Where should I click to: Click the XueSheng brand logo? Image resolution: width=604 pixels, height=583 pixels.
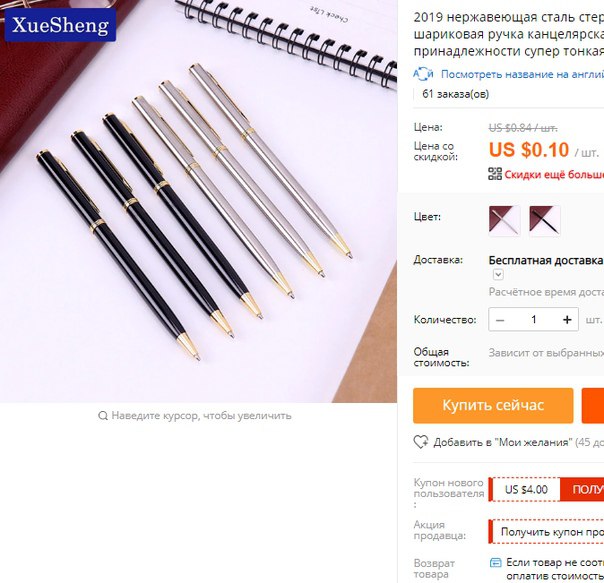tap(60, 25)
